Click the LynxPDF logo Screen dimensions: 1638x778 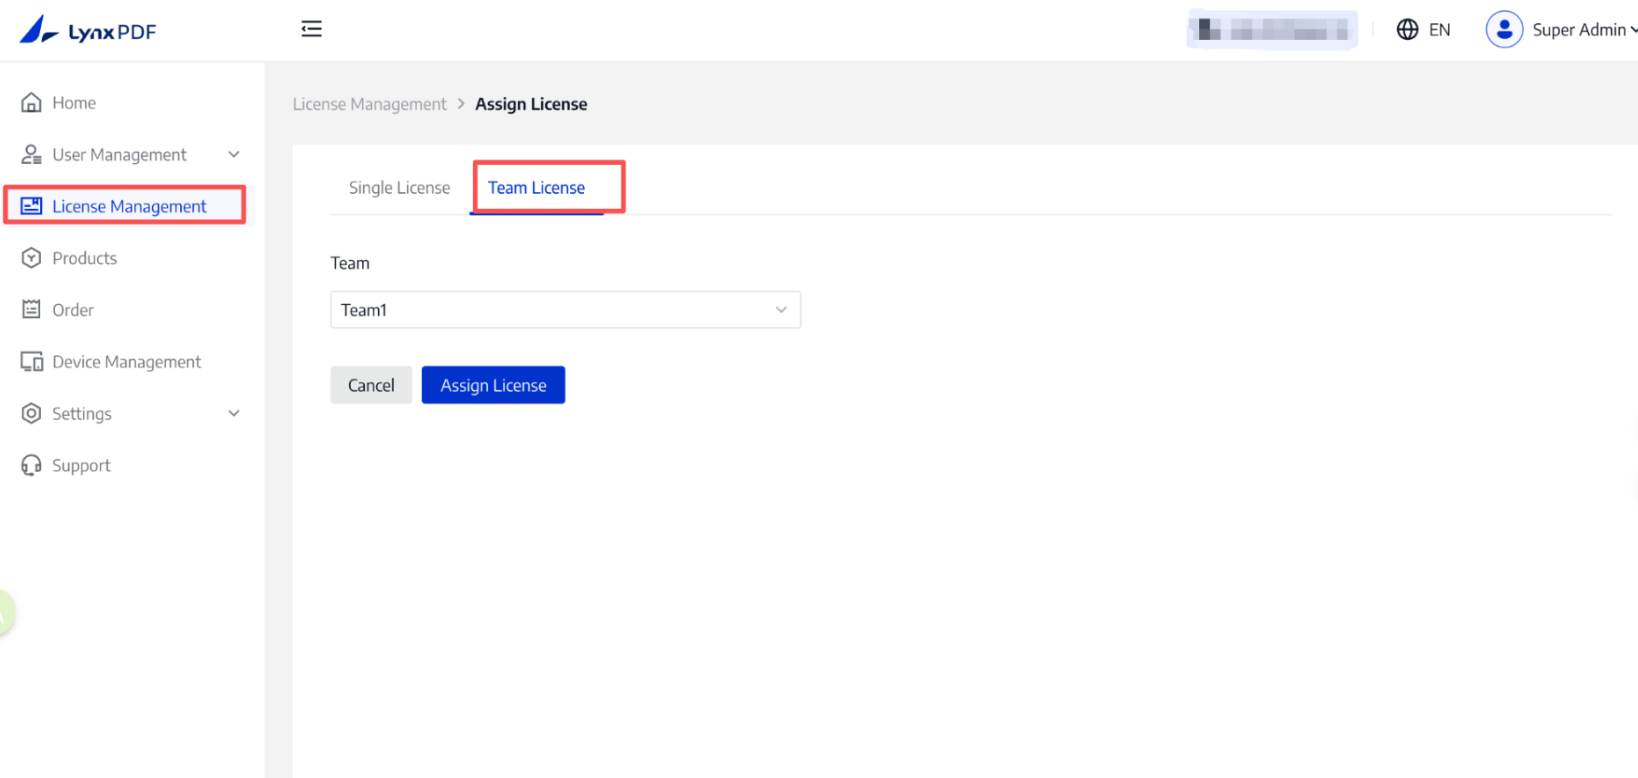click(x=88, y=31)
